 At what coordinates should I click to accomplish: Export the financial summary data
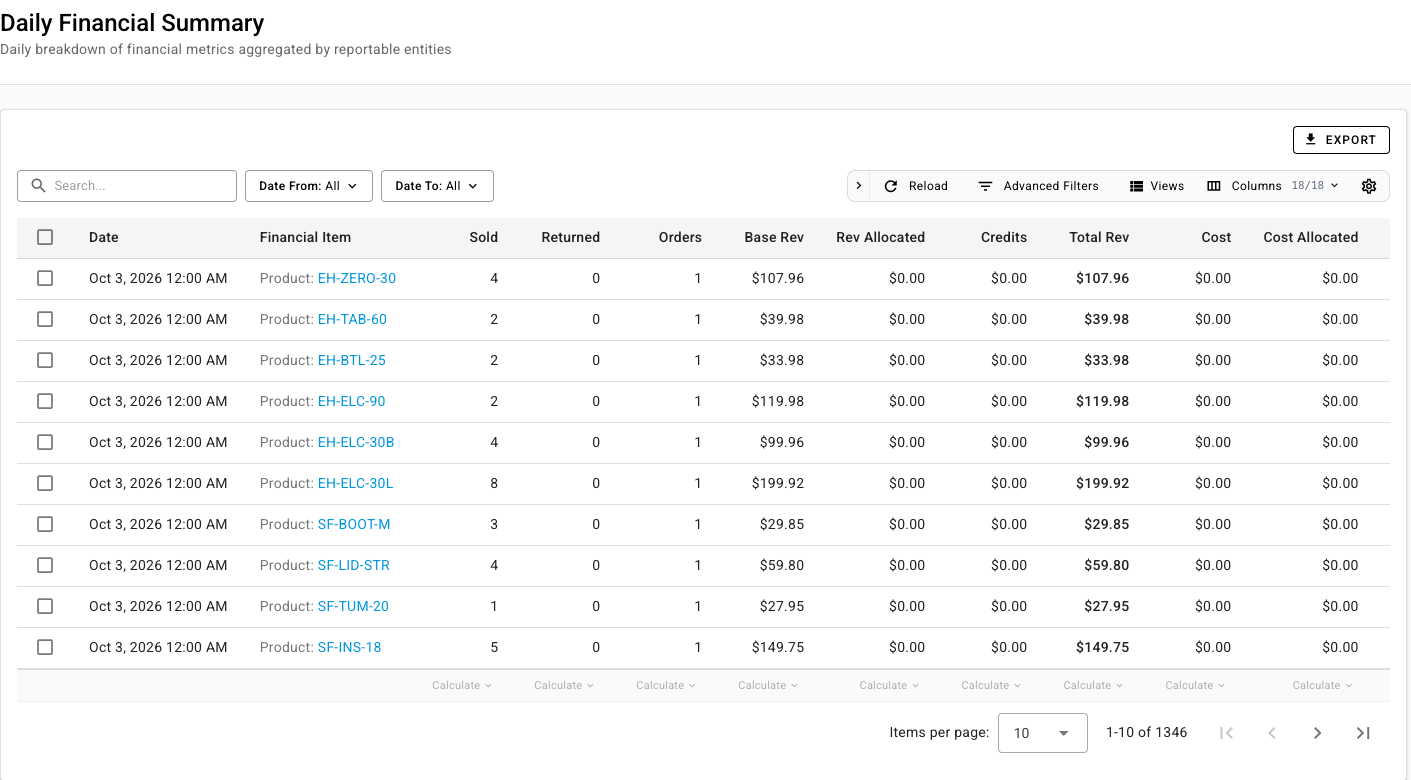1341,140
